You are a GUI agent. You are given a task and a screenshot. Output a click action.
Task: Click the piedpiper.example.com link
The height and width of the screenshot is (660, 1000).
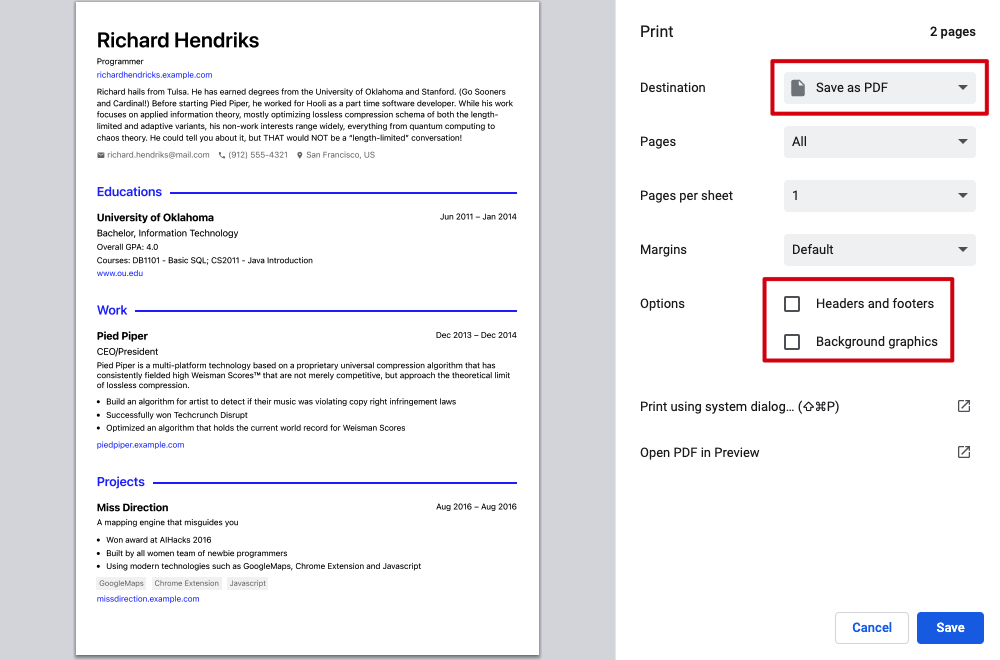140,445
